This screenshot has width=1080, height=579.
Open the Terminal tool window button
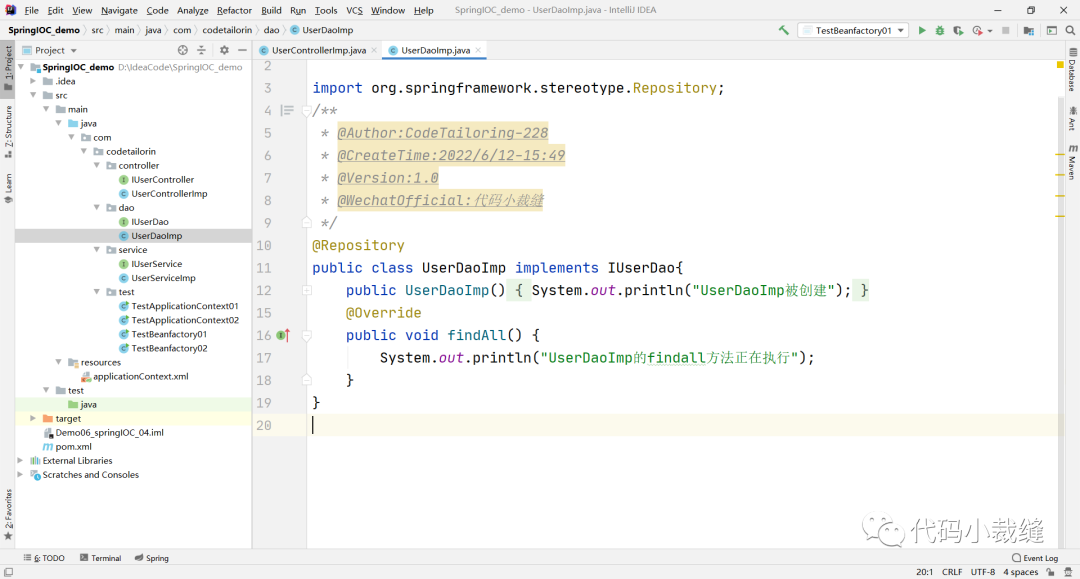pos(101,558)
